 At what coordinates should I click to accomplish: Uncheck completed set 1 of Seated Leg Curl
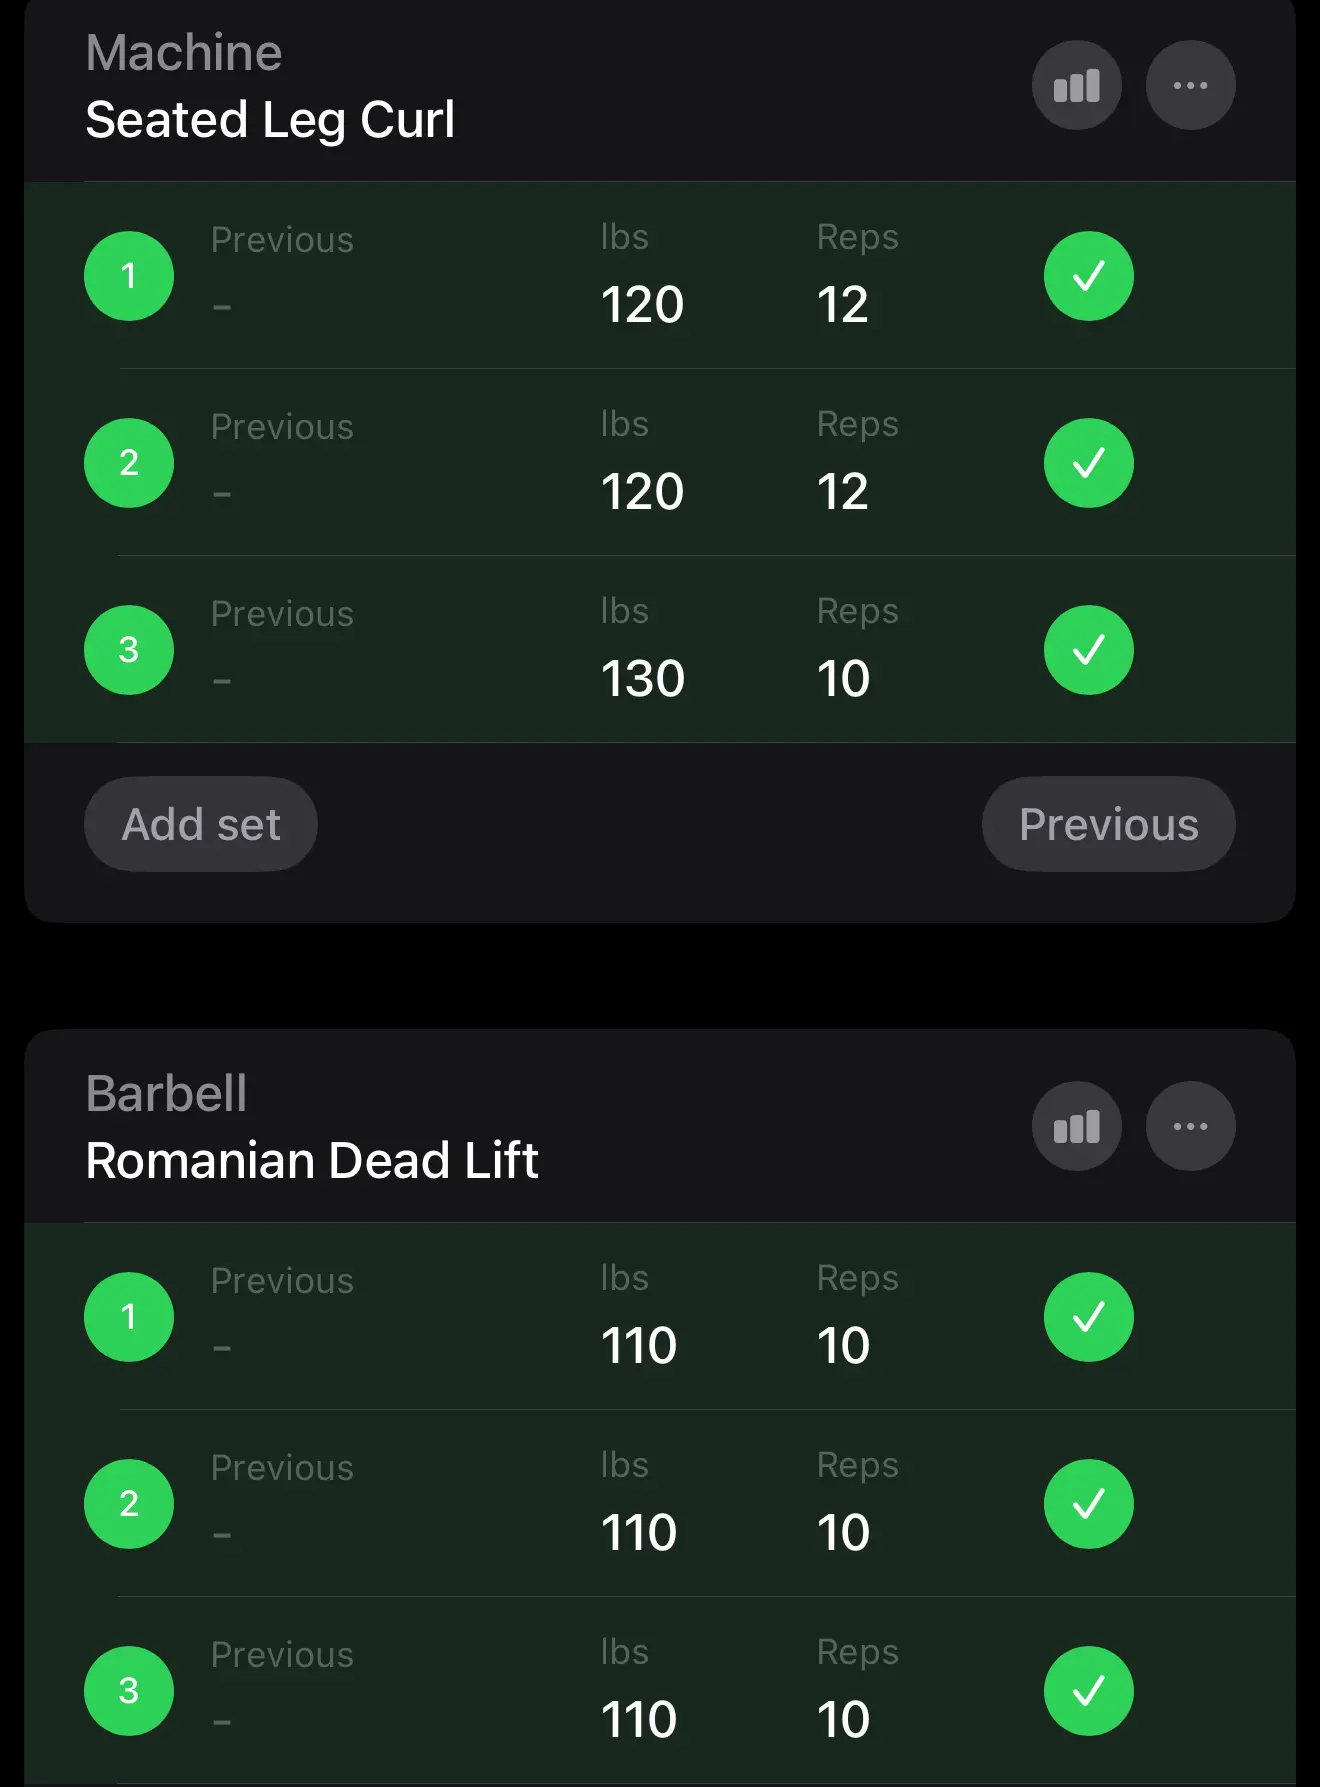pyautogui.click(x=1088, y=276)
